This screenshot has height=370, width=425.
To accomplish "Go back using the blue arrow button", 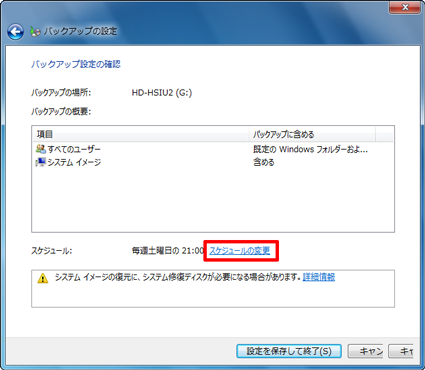I will (x=15, y=32).
